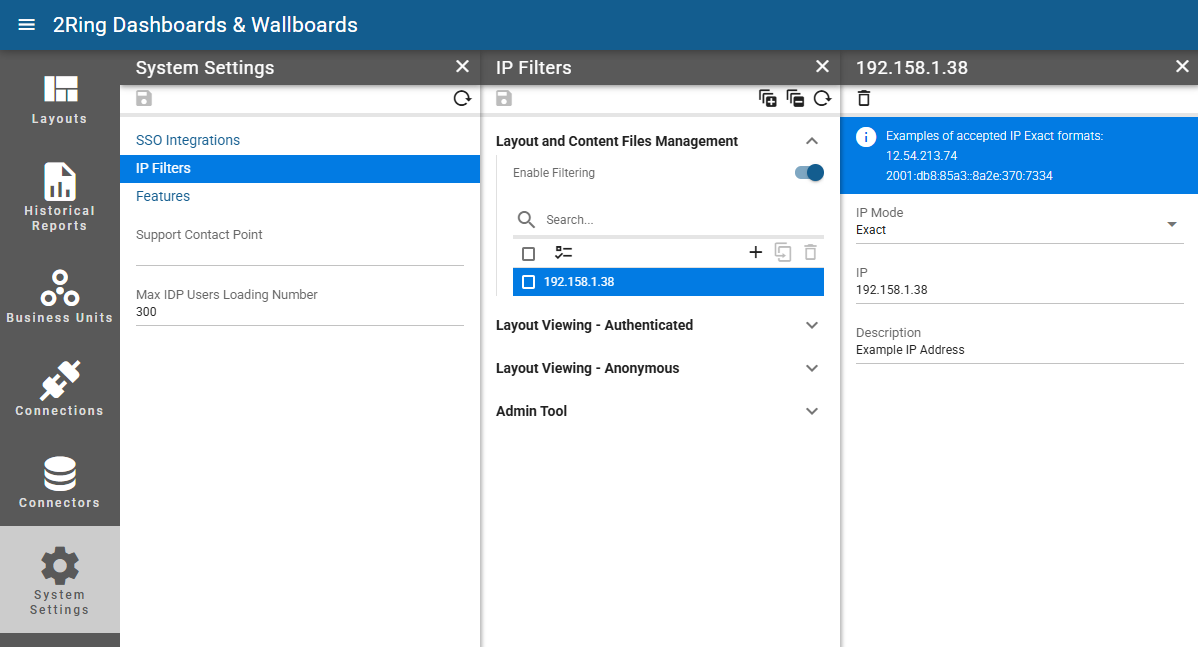
Task: Open the Connections sidebar item
Action: point(60,390)
